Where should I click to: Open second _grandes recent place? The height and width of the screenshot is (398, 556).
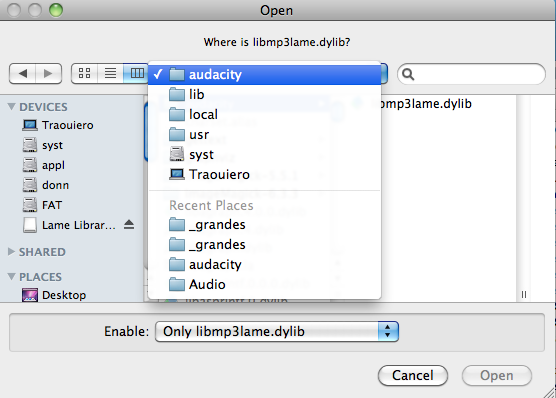265,244
